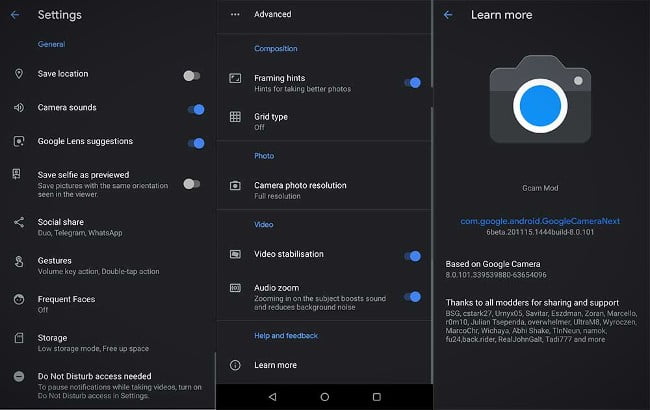This screenshot has height=410, width=650.
Task: Go back using Settings header arrow
Action: tap(15, 15)
